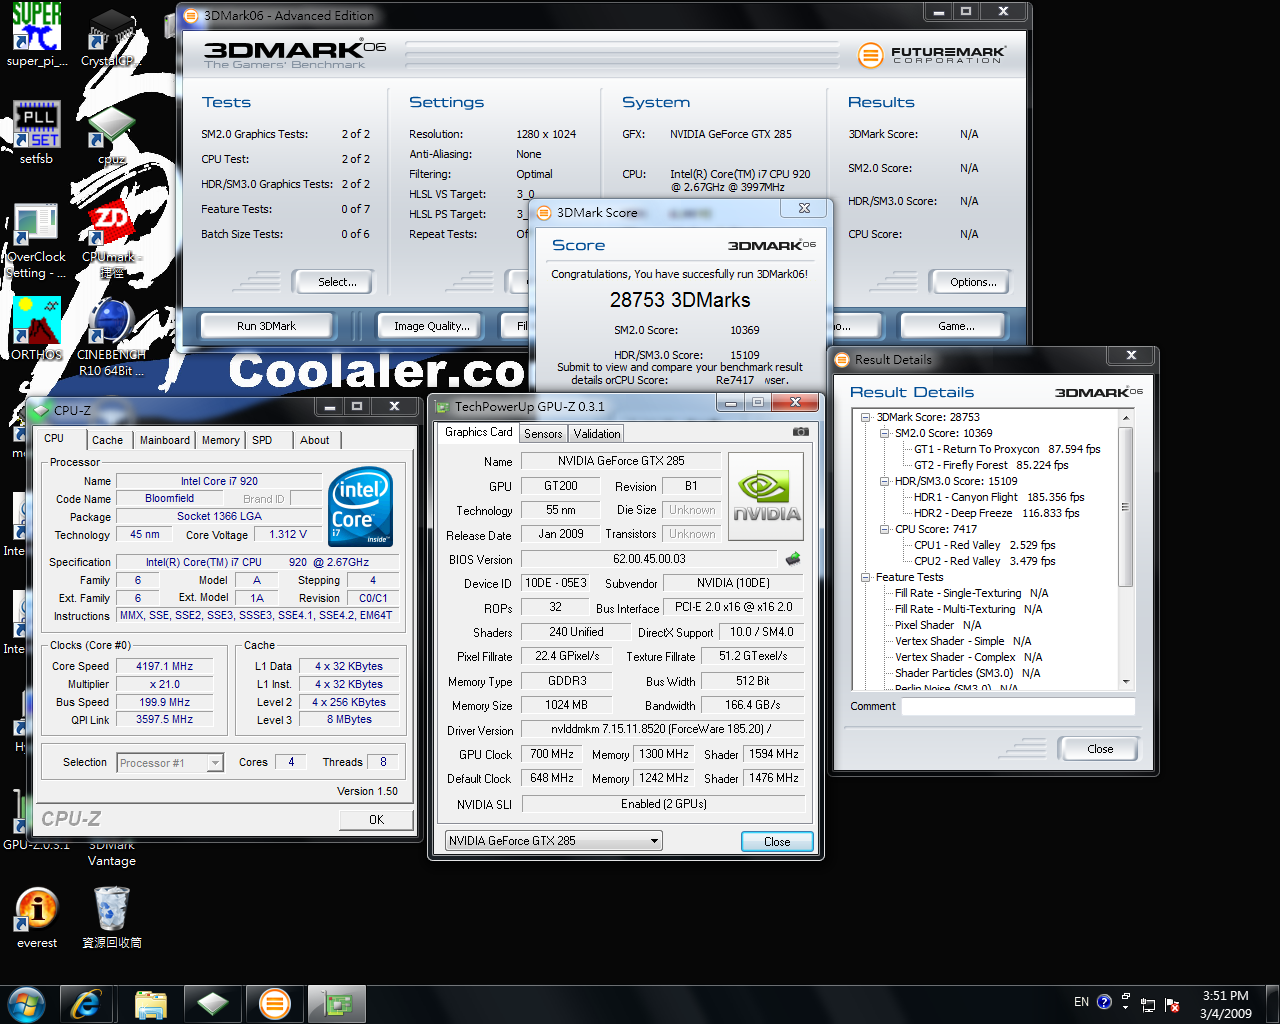This screenshot has height=1024, width=1280.
Task: Click the Run 3DMark button
Action: click(266, 326)
